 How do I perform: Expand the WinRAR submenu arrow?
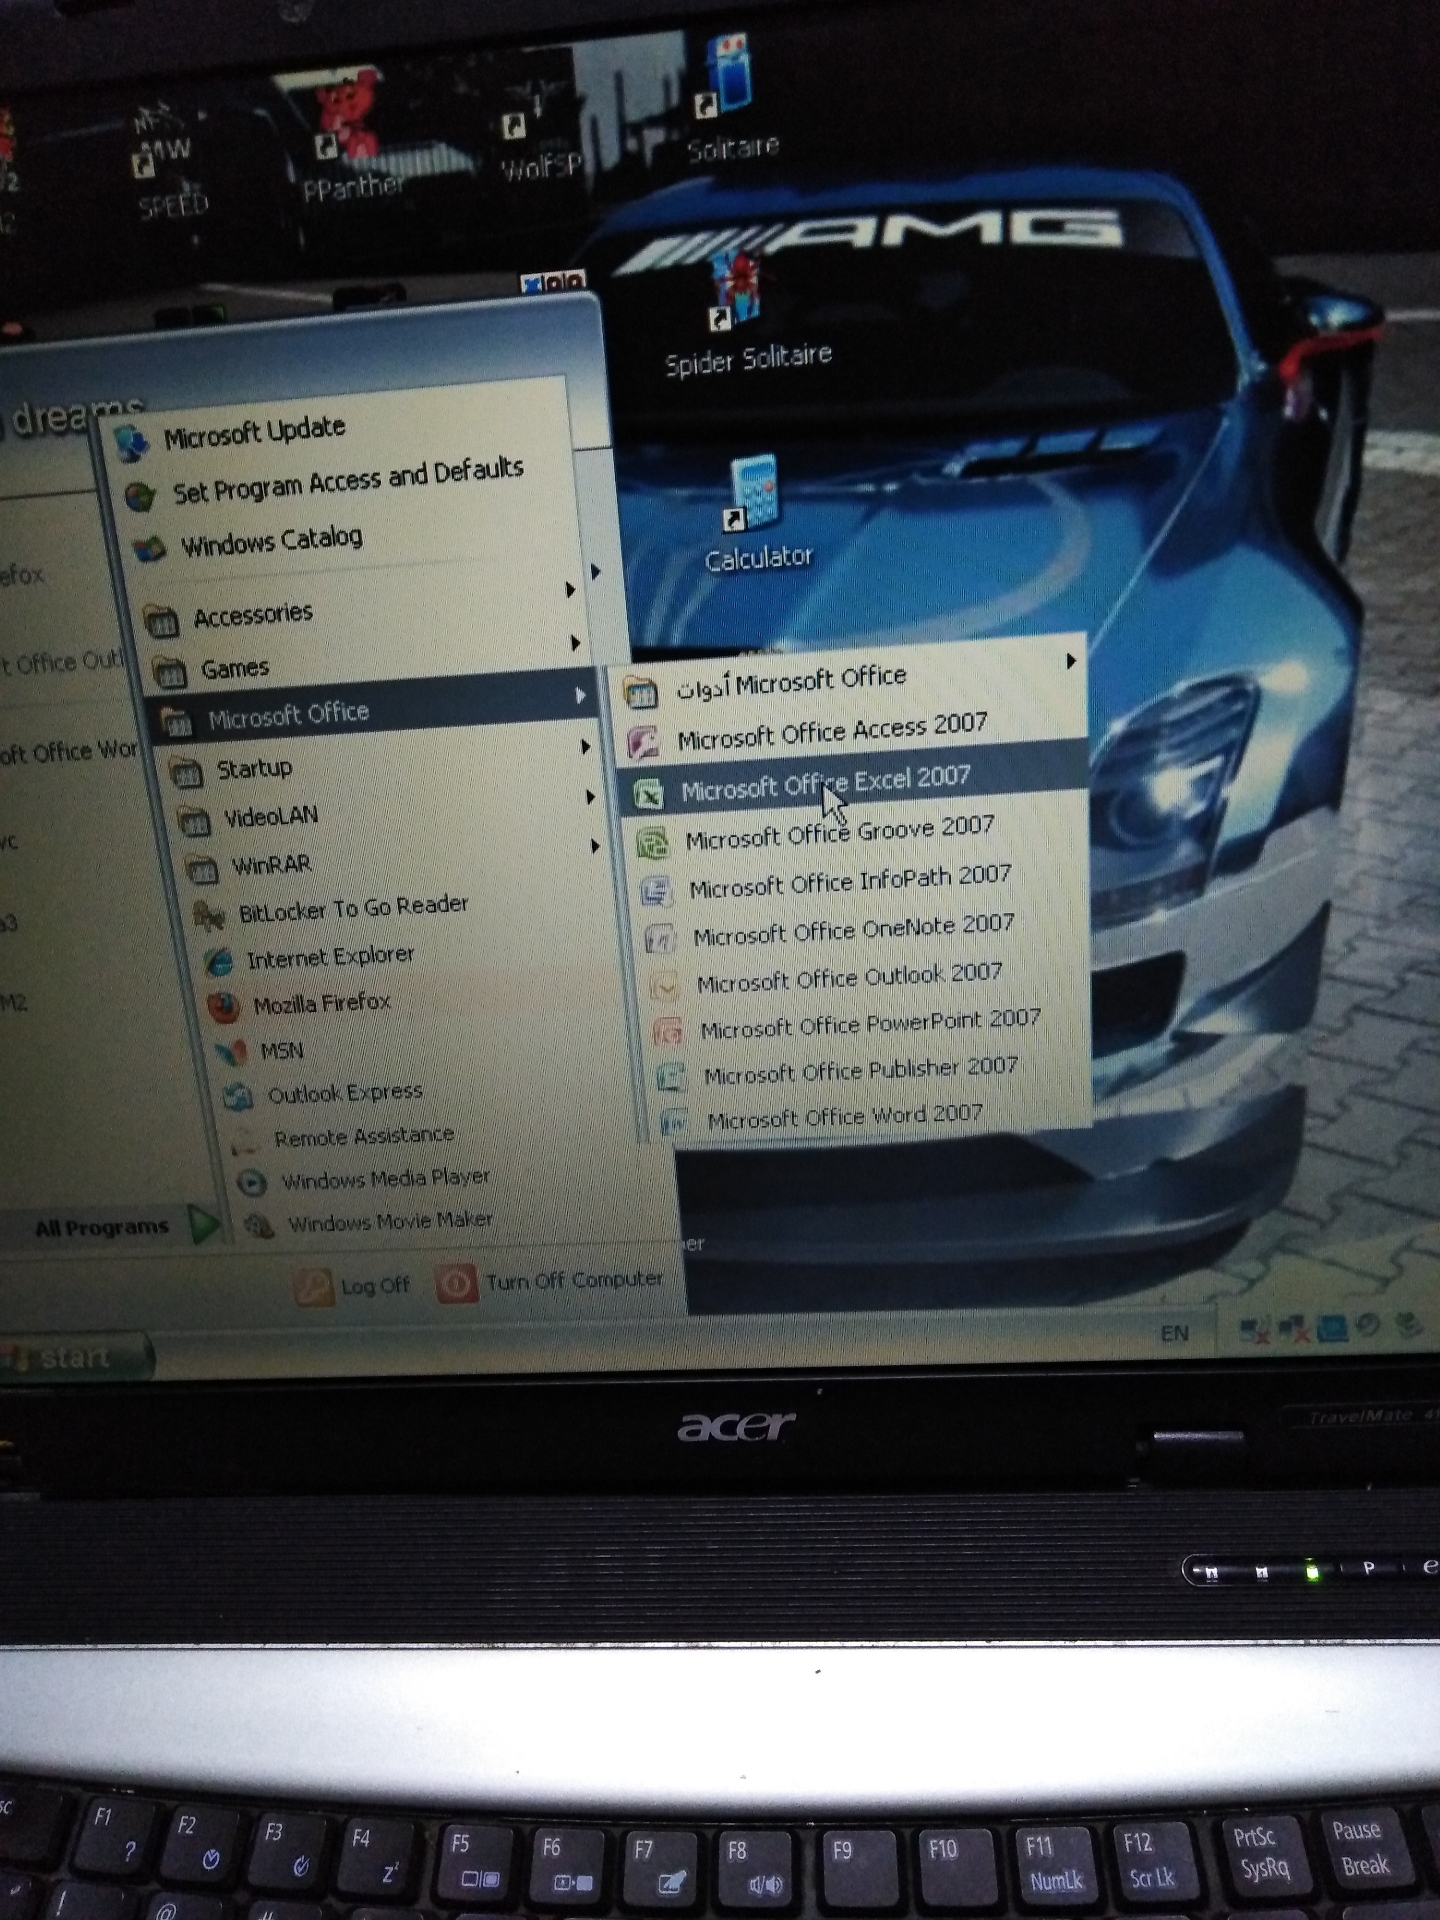coord(595,846)
